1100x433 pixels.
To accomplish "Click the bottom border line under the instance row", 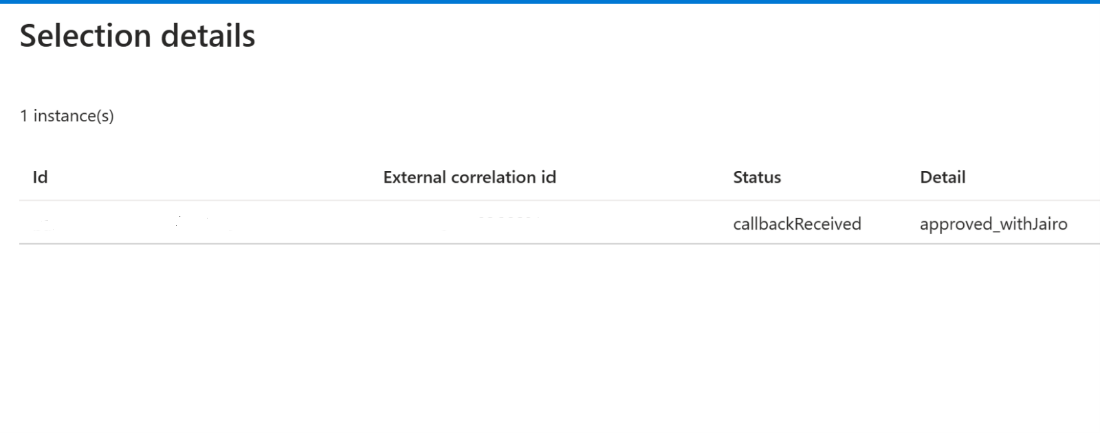I will click(550, 243).
